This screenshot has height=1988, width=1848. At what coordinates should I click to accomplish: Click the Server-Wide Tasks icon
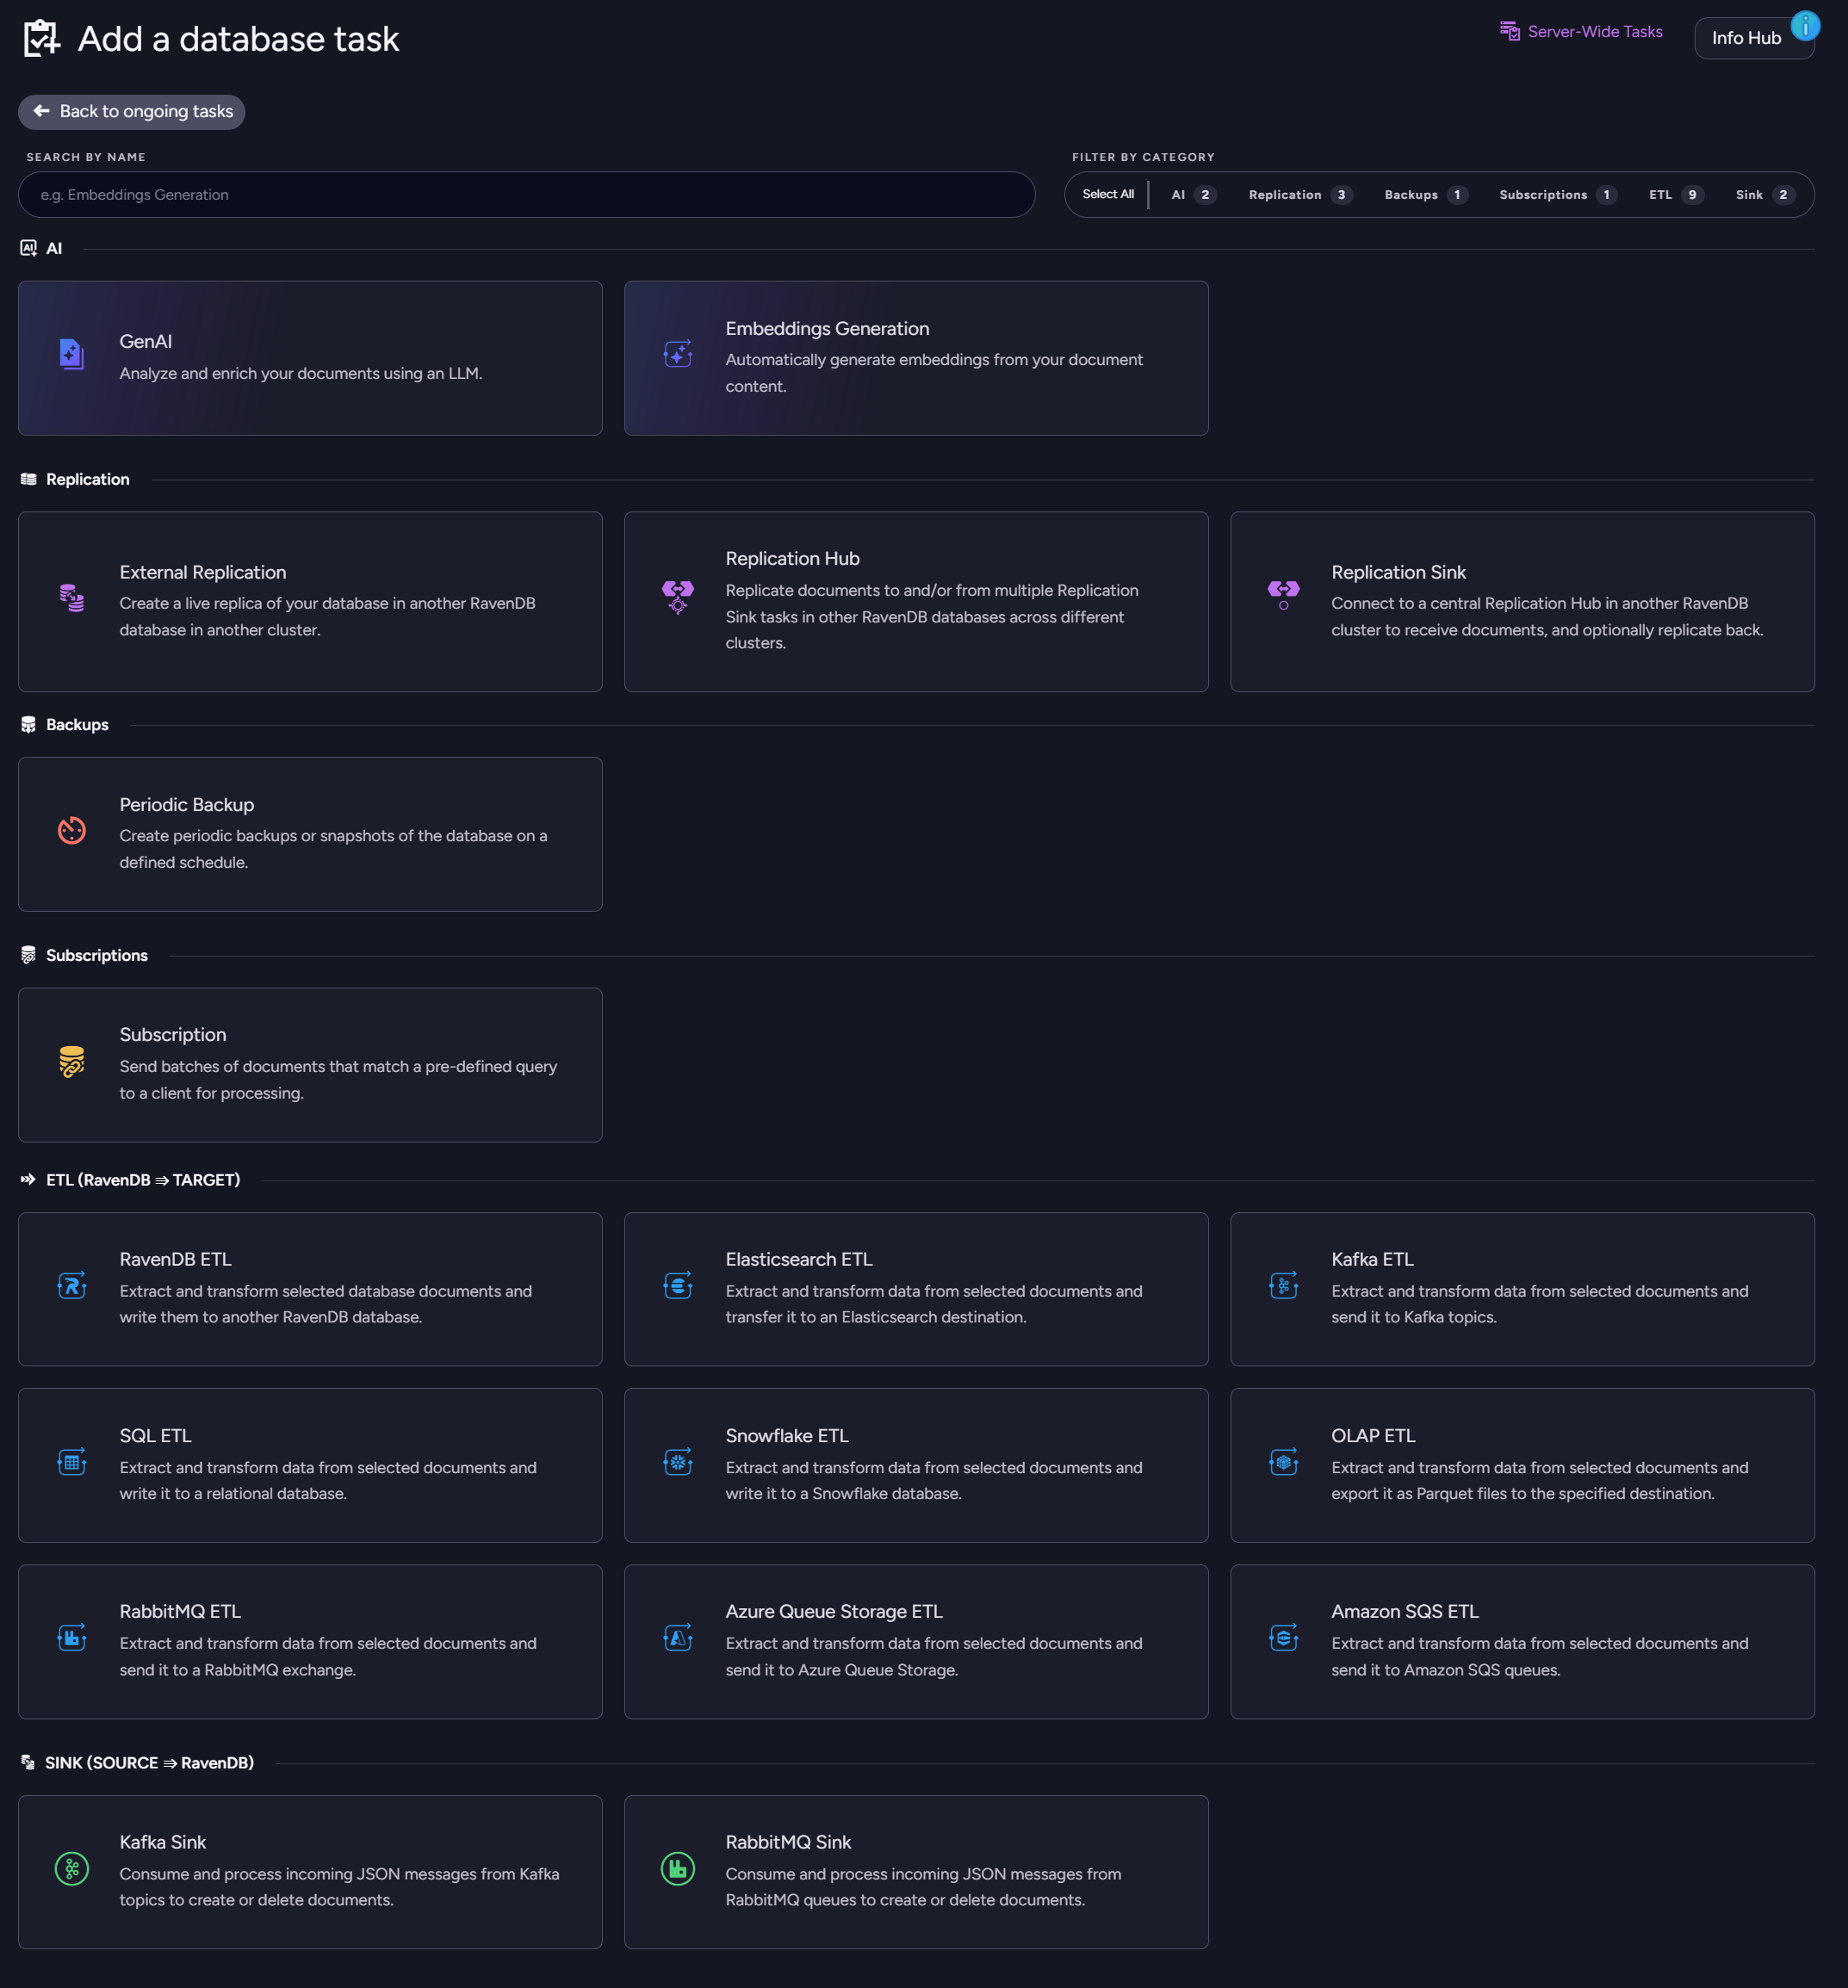tap(1509, 31)
